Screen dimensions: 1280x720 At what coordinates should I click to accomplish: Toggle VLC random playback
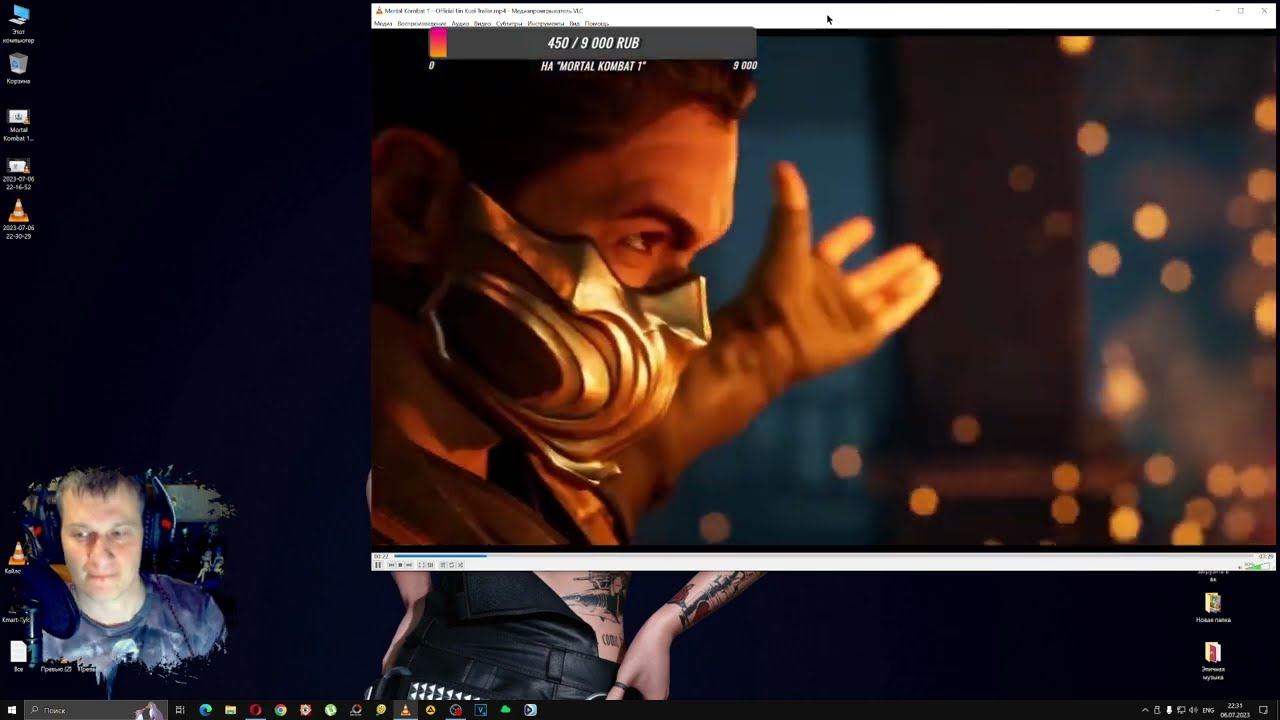(461, 565)
